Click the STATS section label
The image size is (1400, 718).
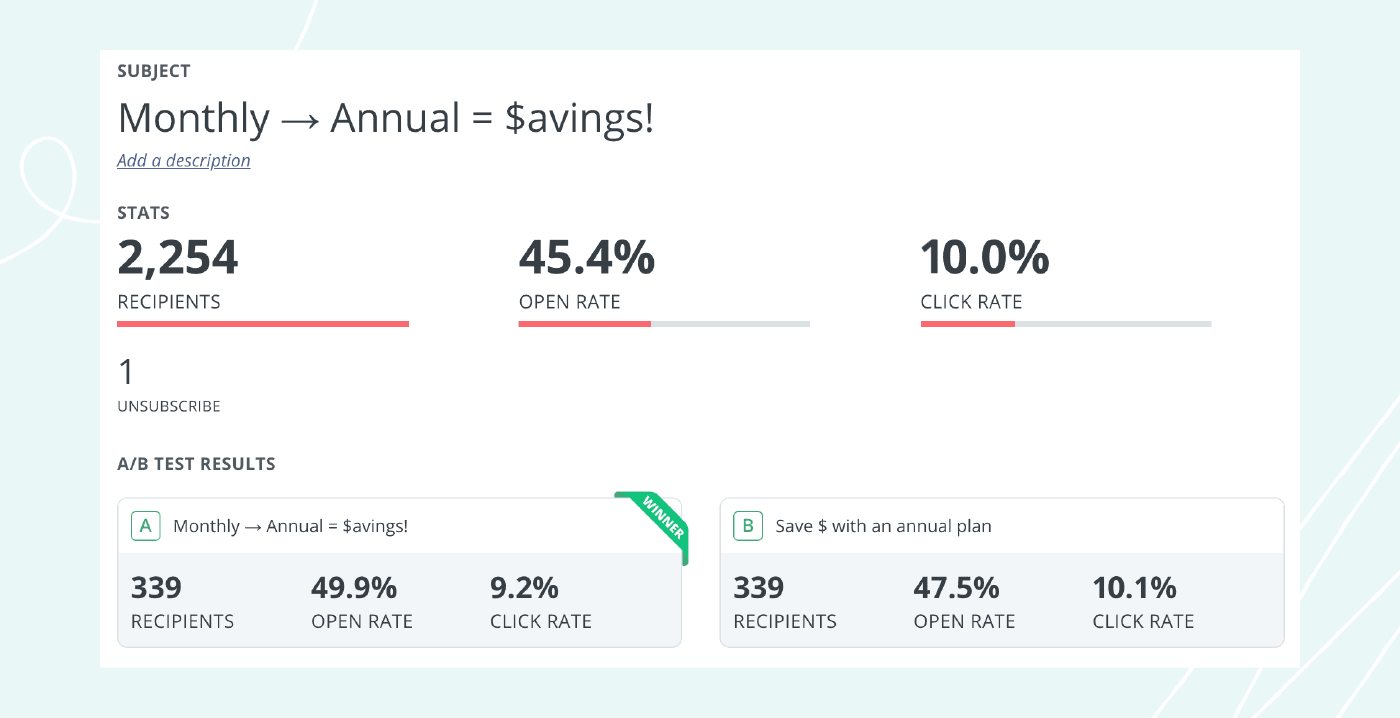pos(143,213)
